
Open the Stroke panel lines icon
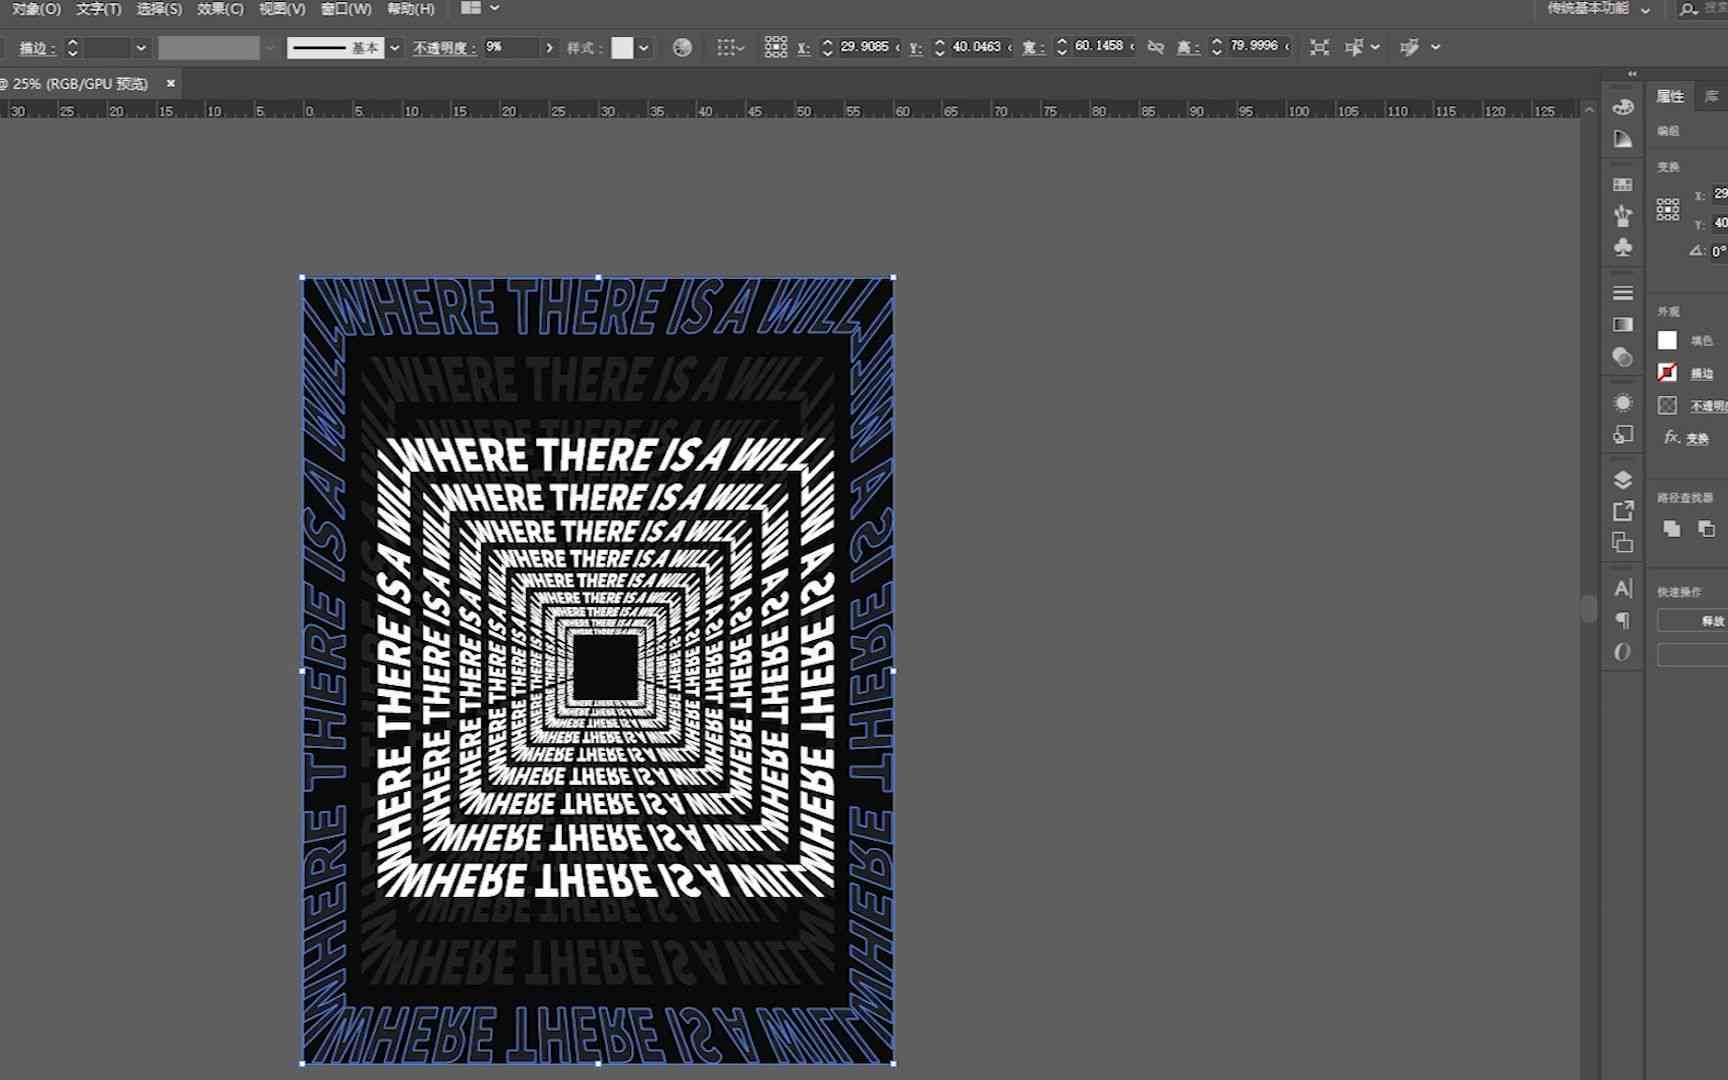coord(1623,293)
